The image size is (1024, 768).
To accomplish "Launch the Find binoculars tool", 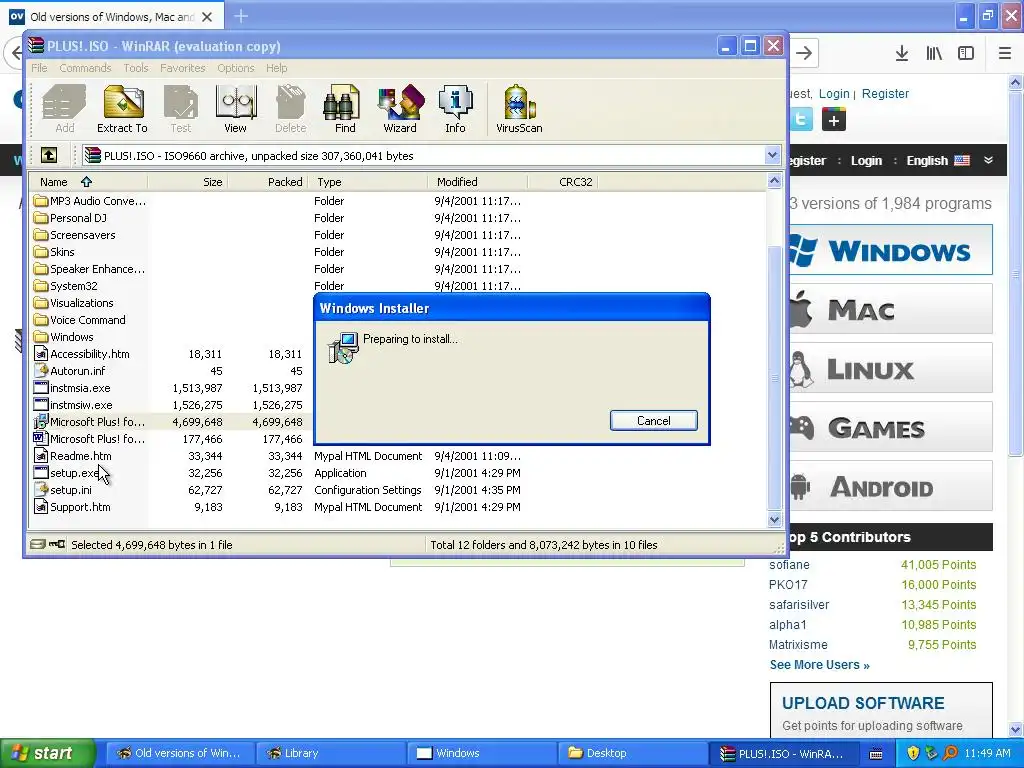I will pyautogui.click(x=345, y=109).
